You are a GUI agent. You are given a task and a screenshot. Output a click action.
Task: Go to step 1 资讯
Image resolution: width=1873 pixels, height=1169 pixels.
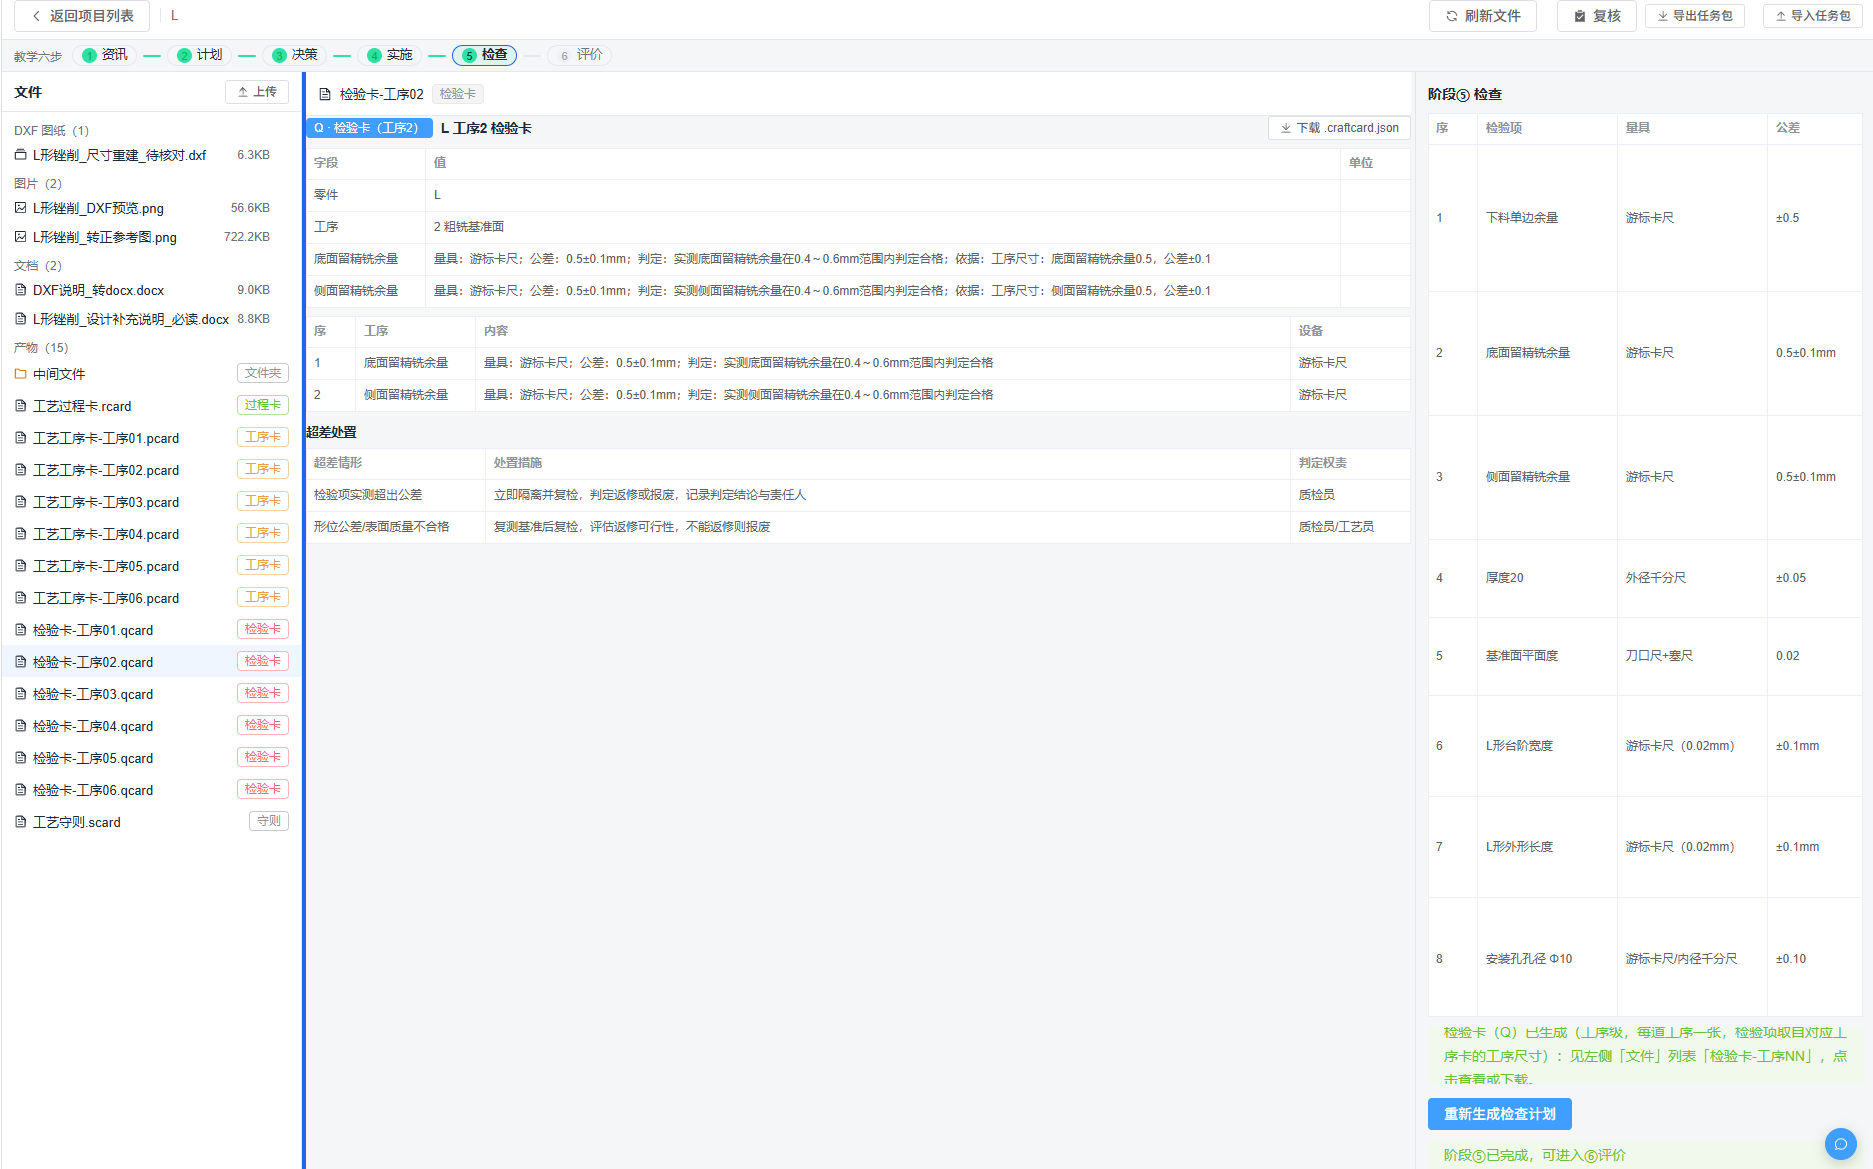(105, 55)
